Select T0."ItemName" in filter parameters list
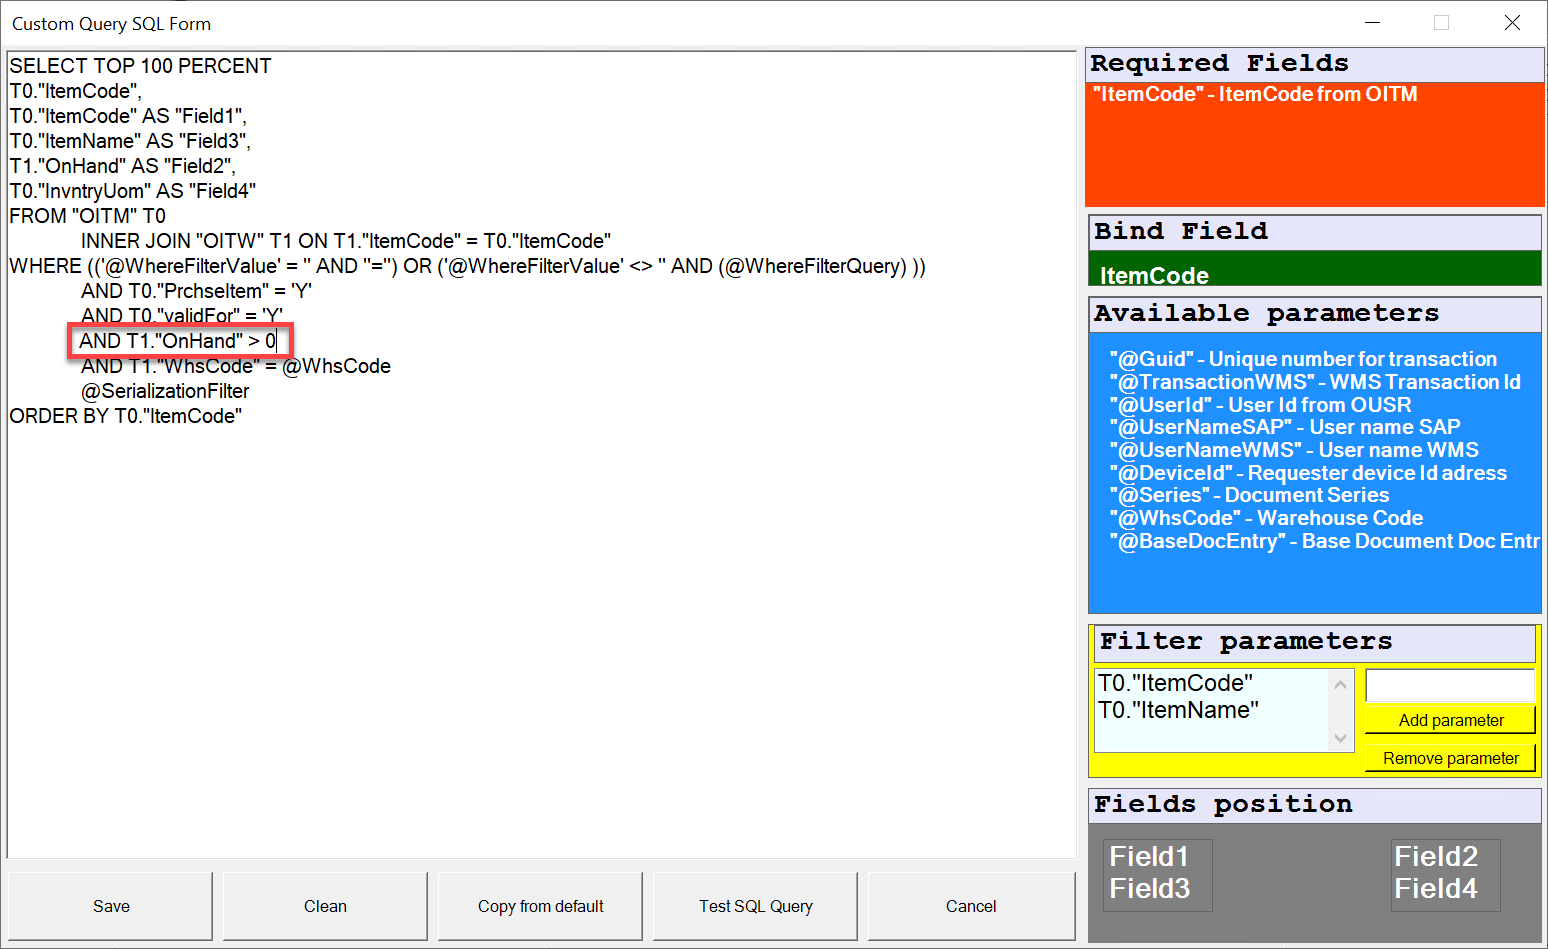1548x949 pixels. point(1178,710)
